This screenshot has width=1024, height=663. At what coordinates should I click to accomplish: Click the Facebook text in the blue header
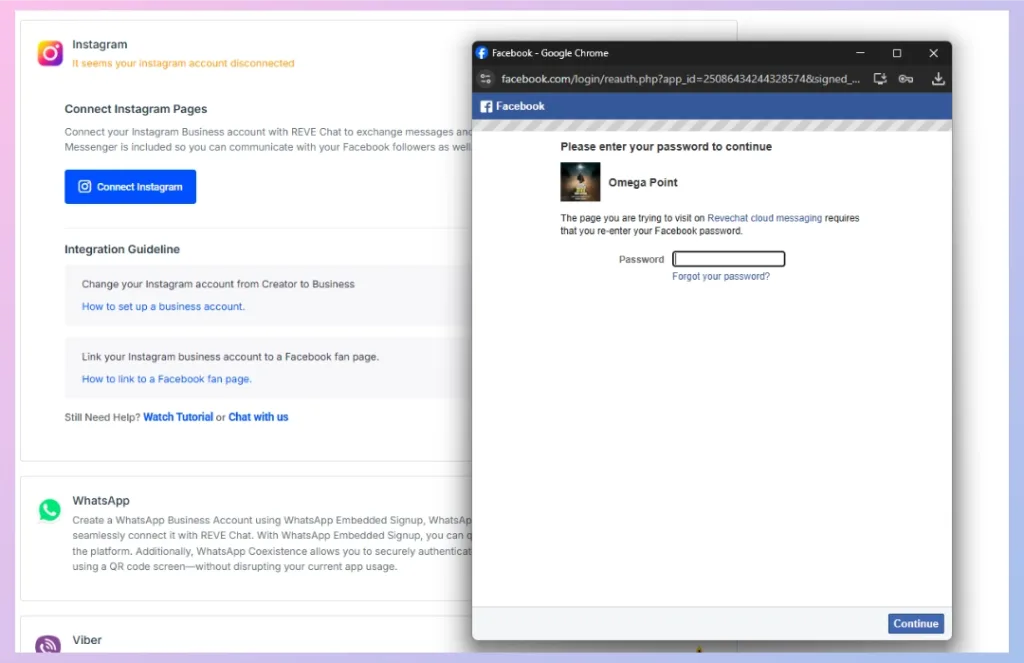coord(520,106)
